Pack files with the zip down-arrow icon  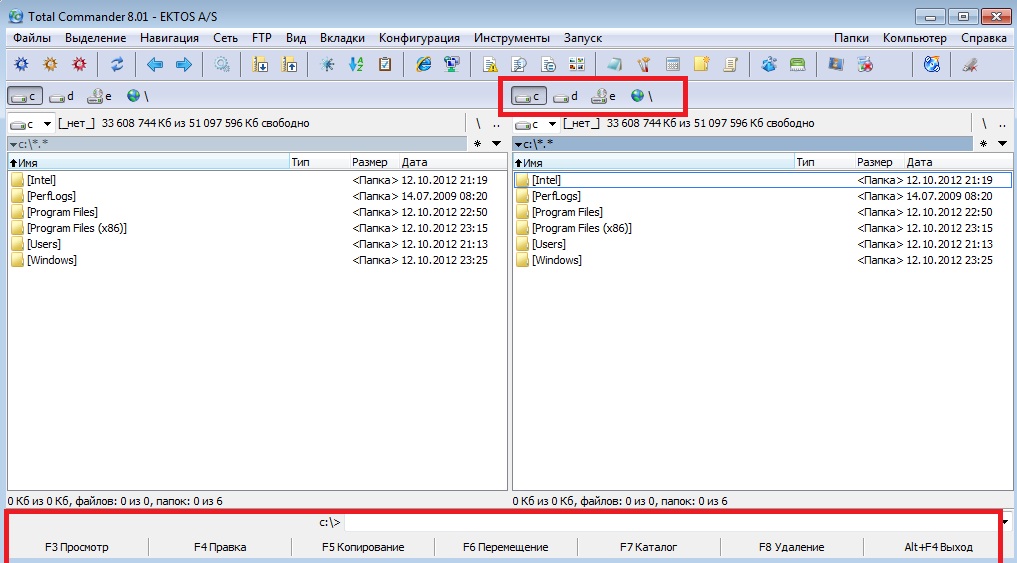(x=260, y=64)
